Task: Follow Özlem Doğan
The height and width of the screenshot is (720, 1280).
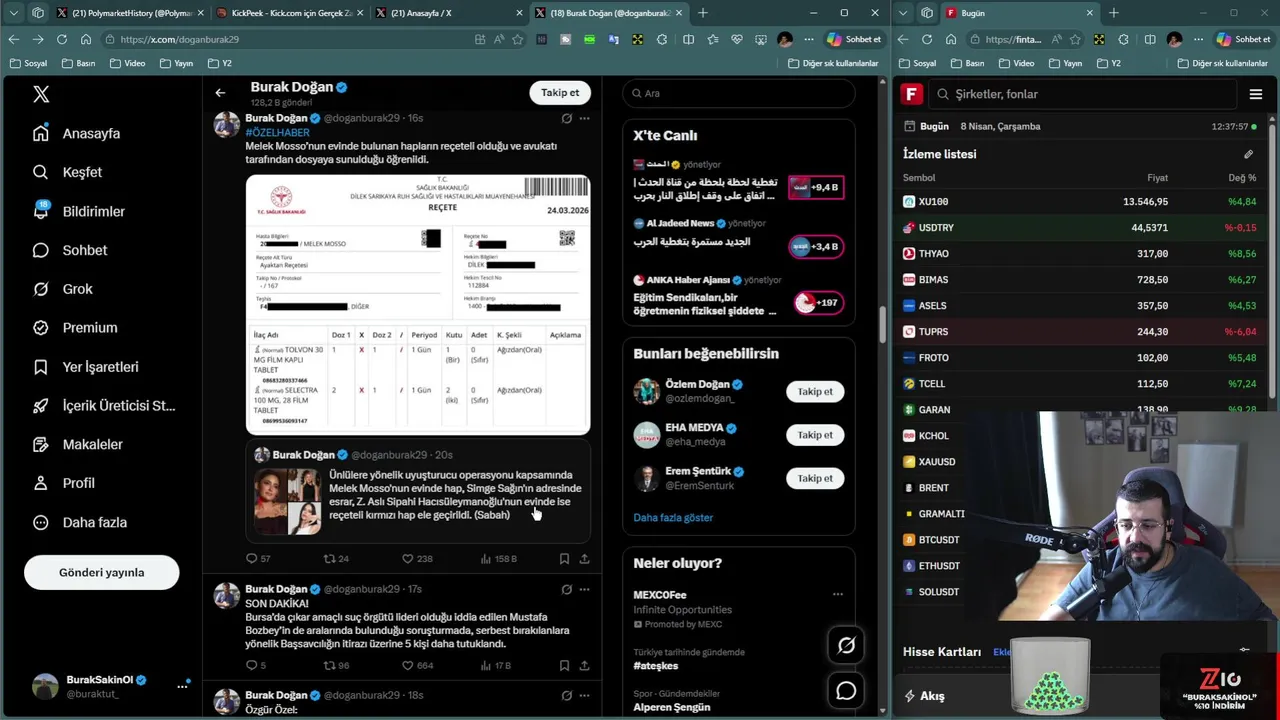Action: pos(815,392)
